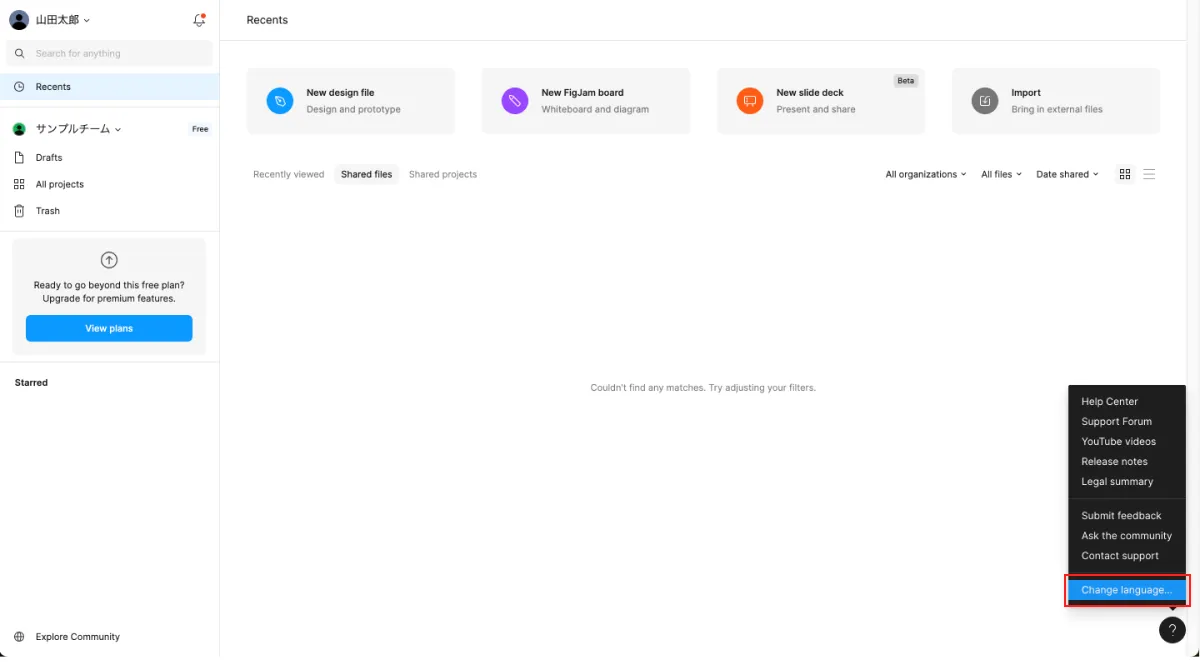Click the notifications bell icon
Viewport: 1200px width, 662px height.
(199, 20)
